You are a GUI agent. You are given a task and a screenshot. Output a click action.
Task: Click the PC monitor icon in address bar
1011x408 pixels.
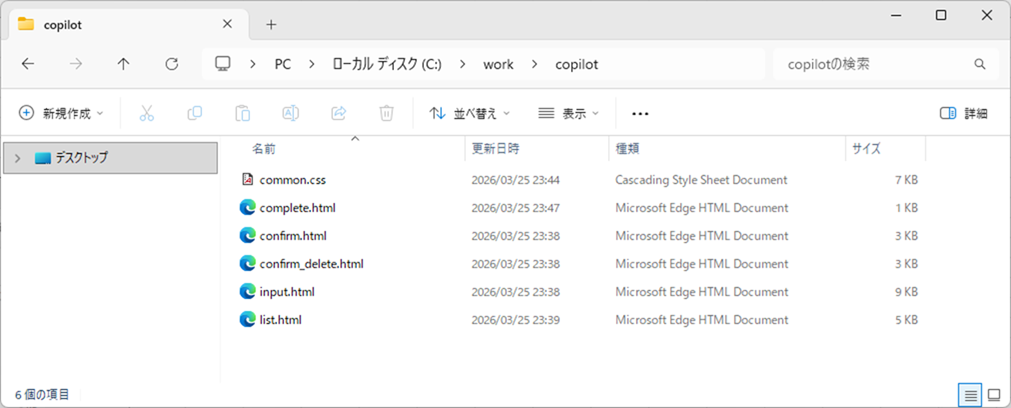[223, 64]
